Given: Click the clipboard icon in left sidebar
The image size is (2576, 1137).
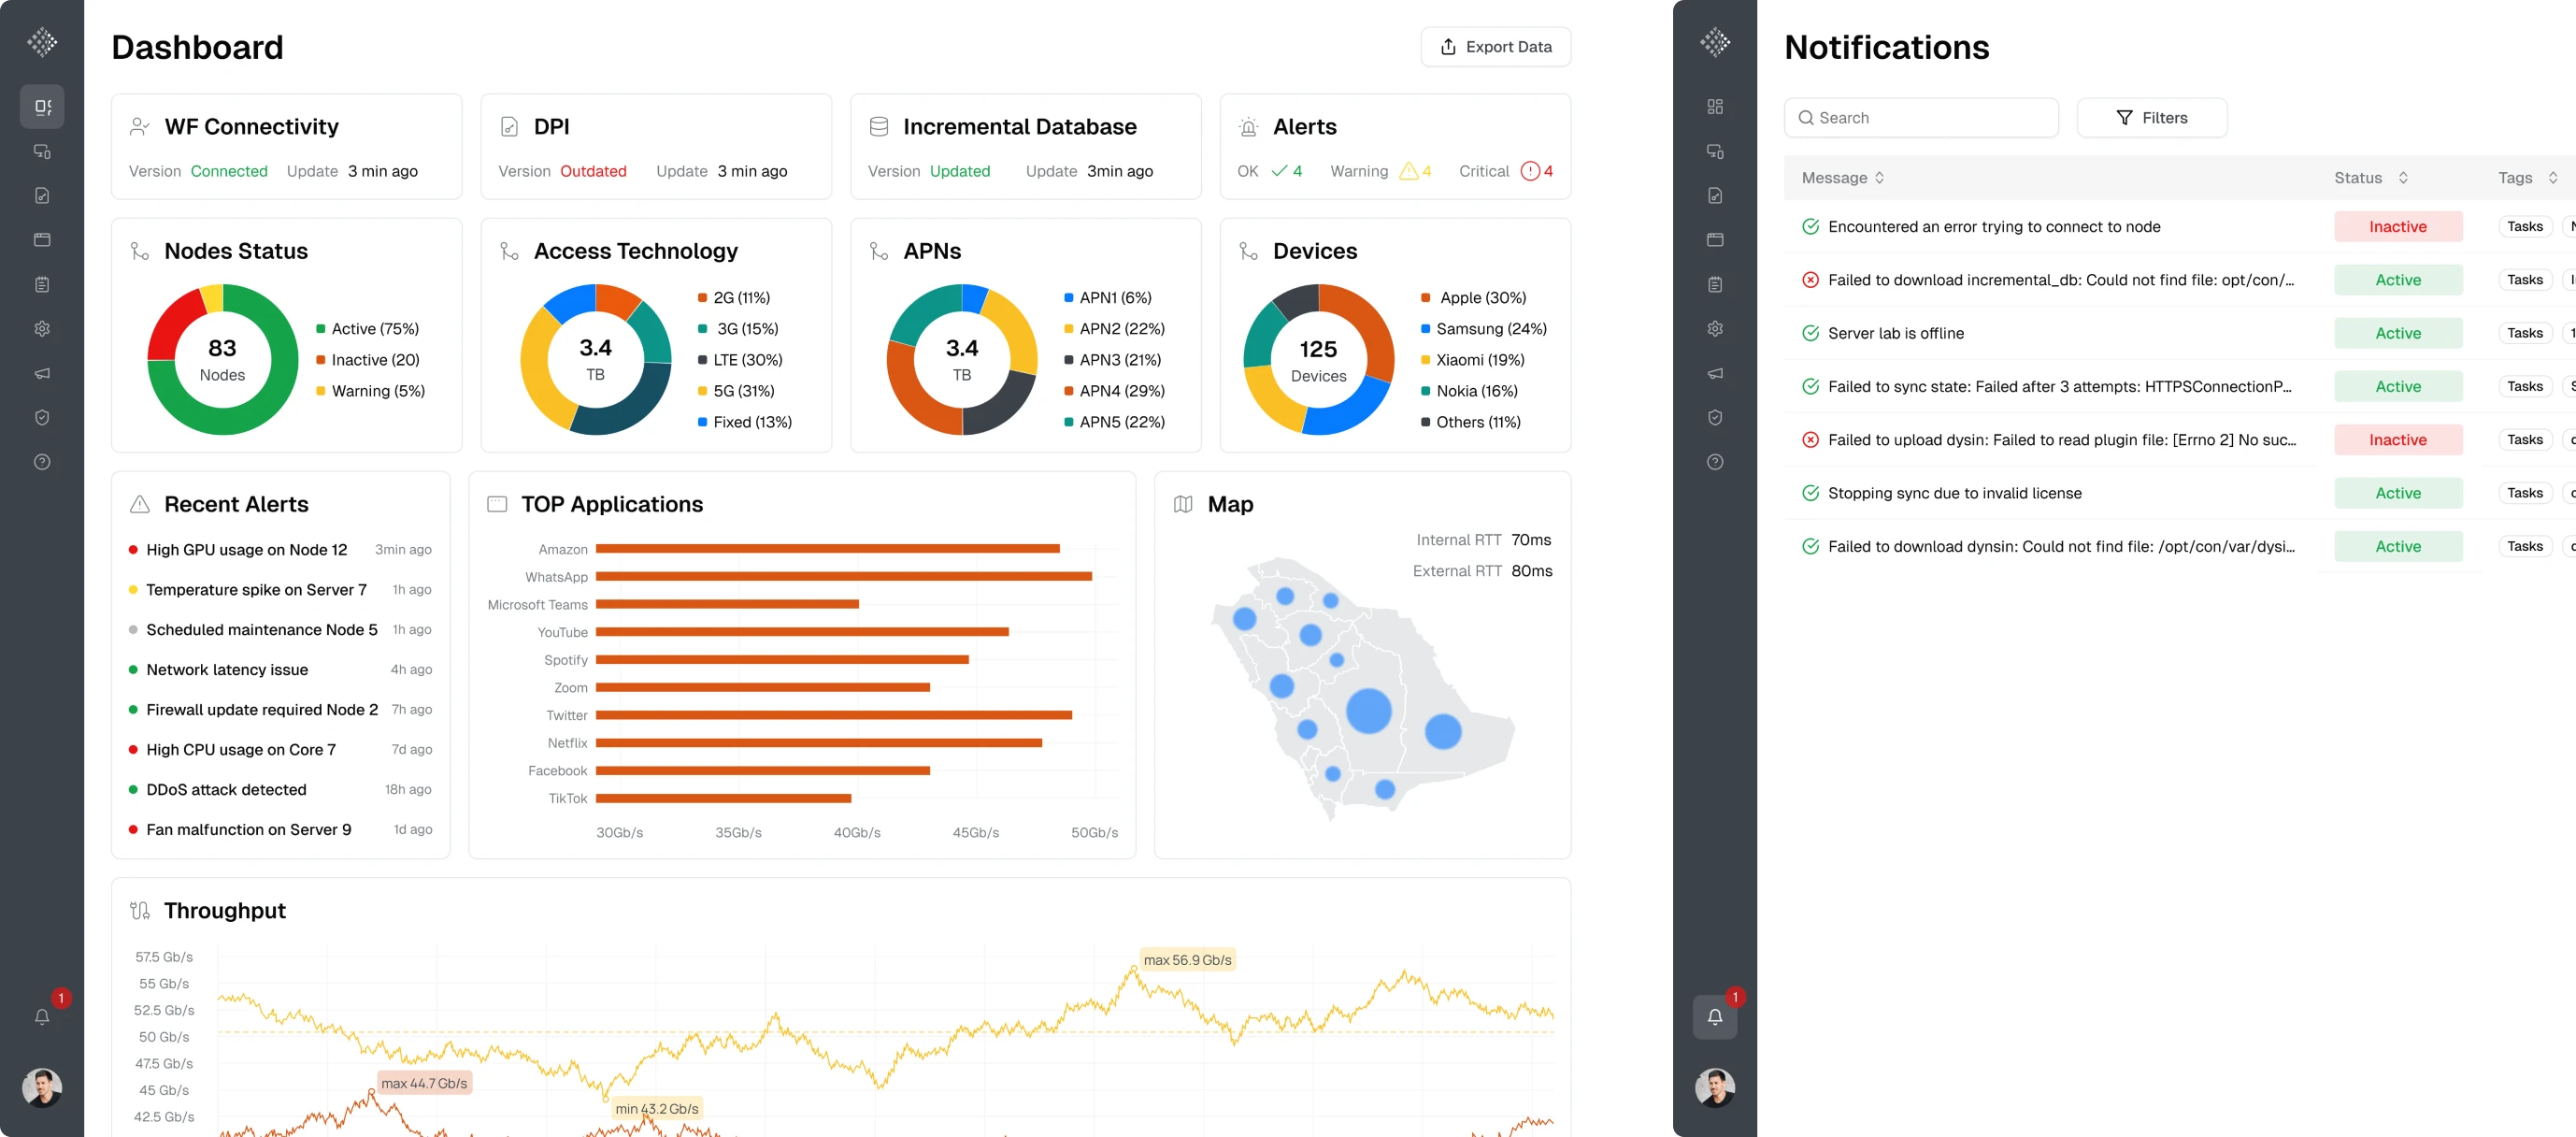Looking at the screenshot, I should 42,285.
